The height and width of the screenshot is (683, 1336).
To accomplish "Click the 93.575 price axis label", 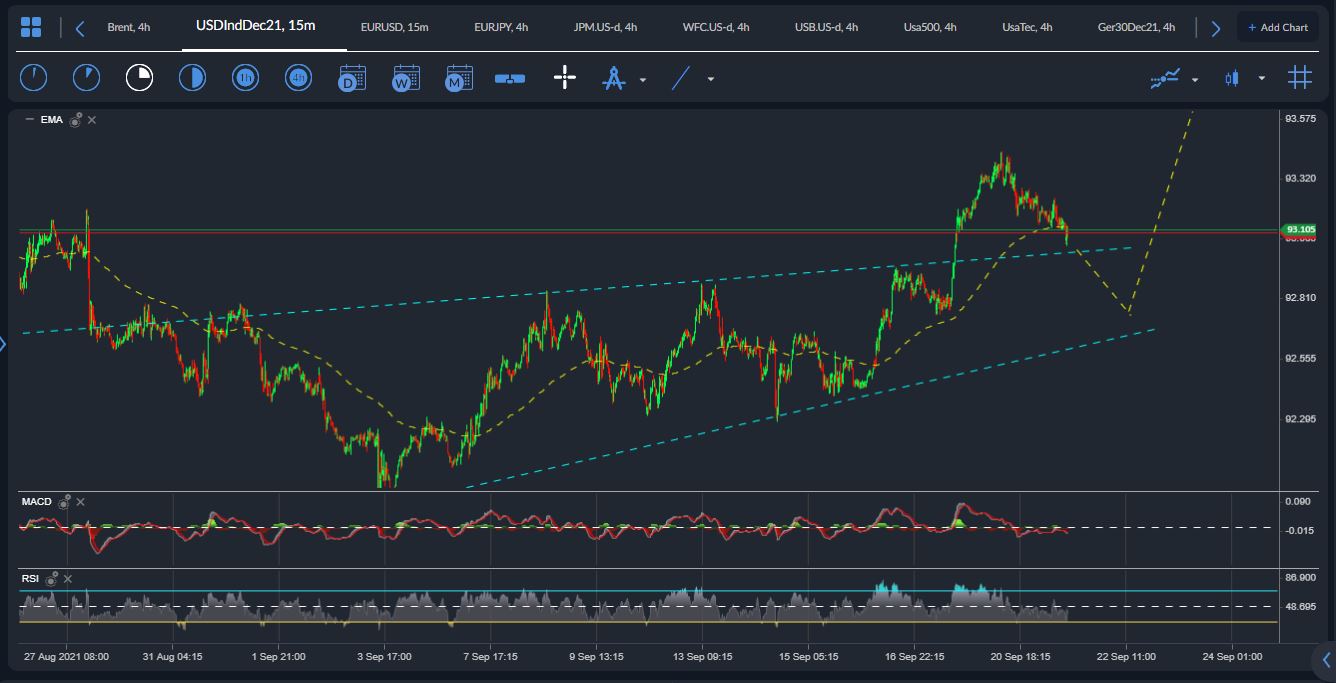I will click(1300, 119).
